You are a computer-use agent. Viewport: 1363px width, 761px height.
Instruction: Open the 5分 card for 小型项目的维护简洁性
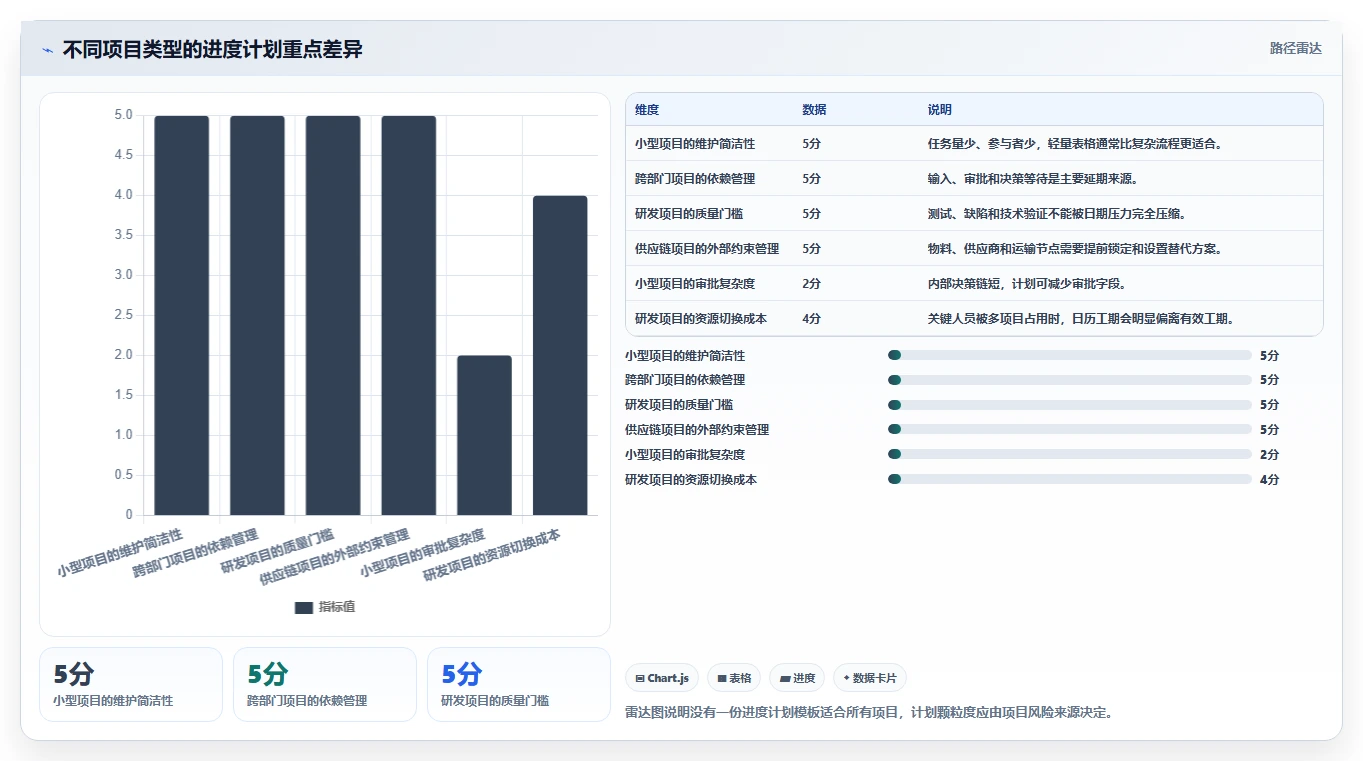point(131,684)
